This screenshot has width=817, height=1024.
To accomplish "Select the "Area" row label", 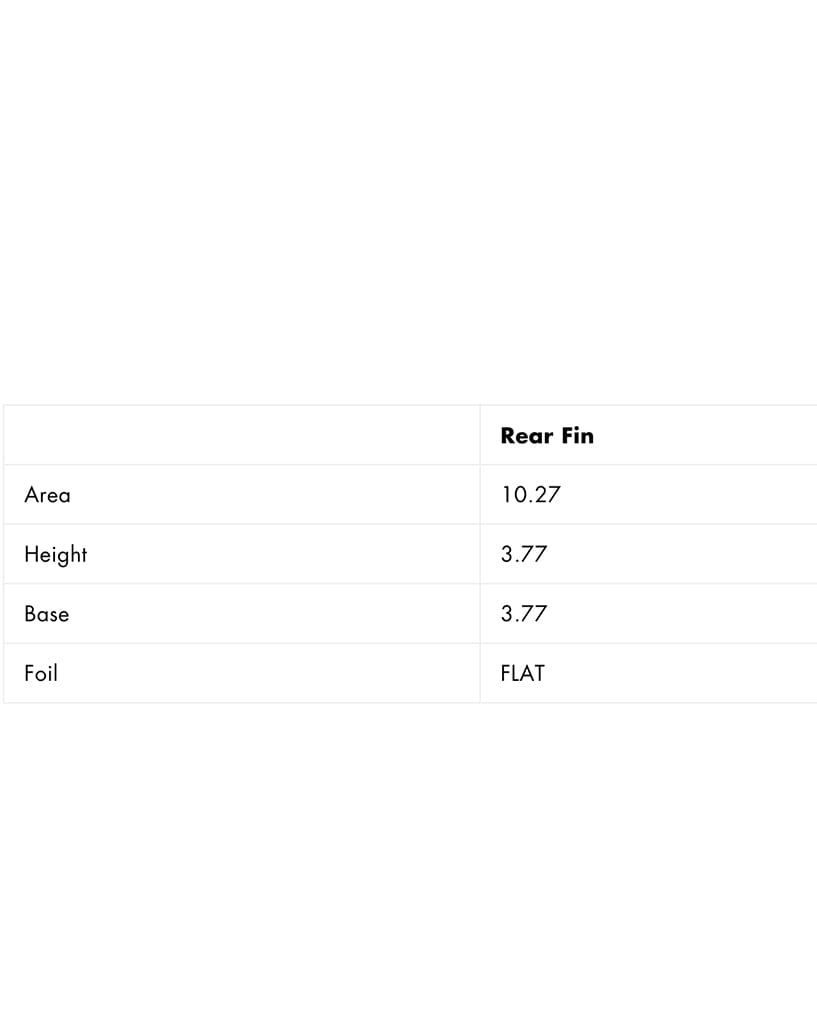I will point(48,495).
